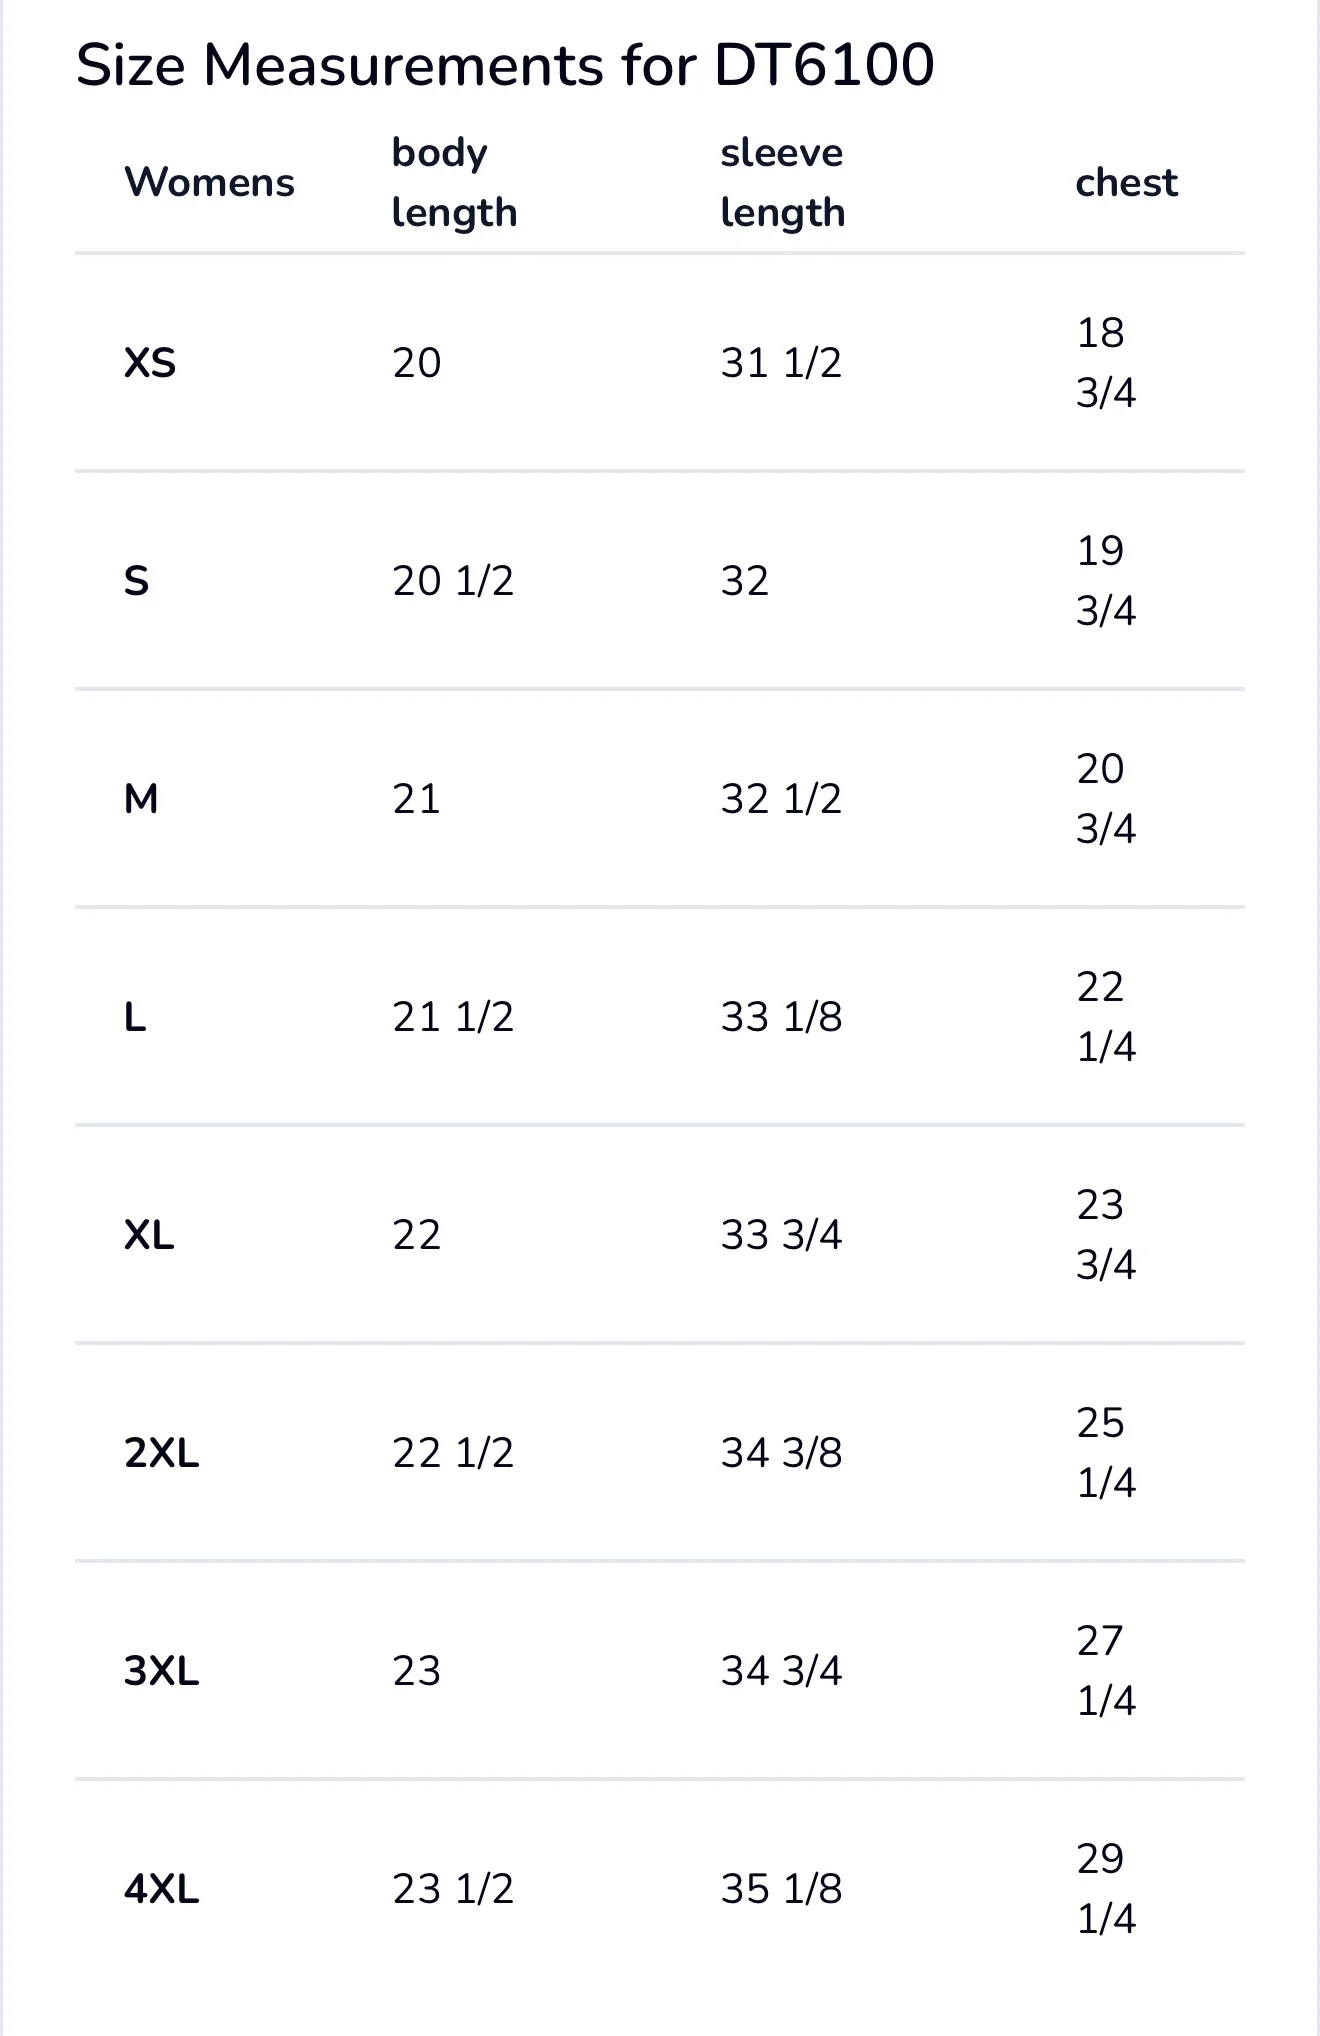Image resolution: width=1320 pixels, height=2036 pixels.
Task: Select the M size row label
Action: tap(141, 799)
